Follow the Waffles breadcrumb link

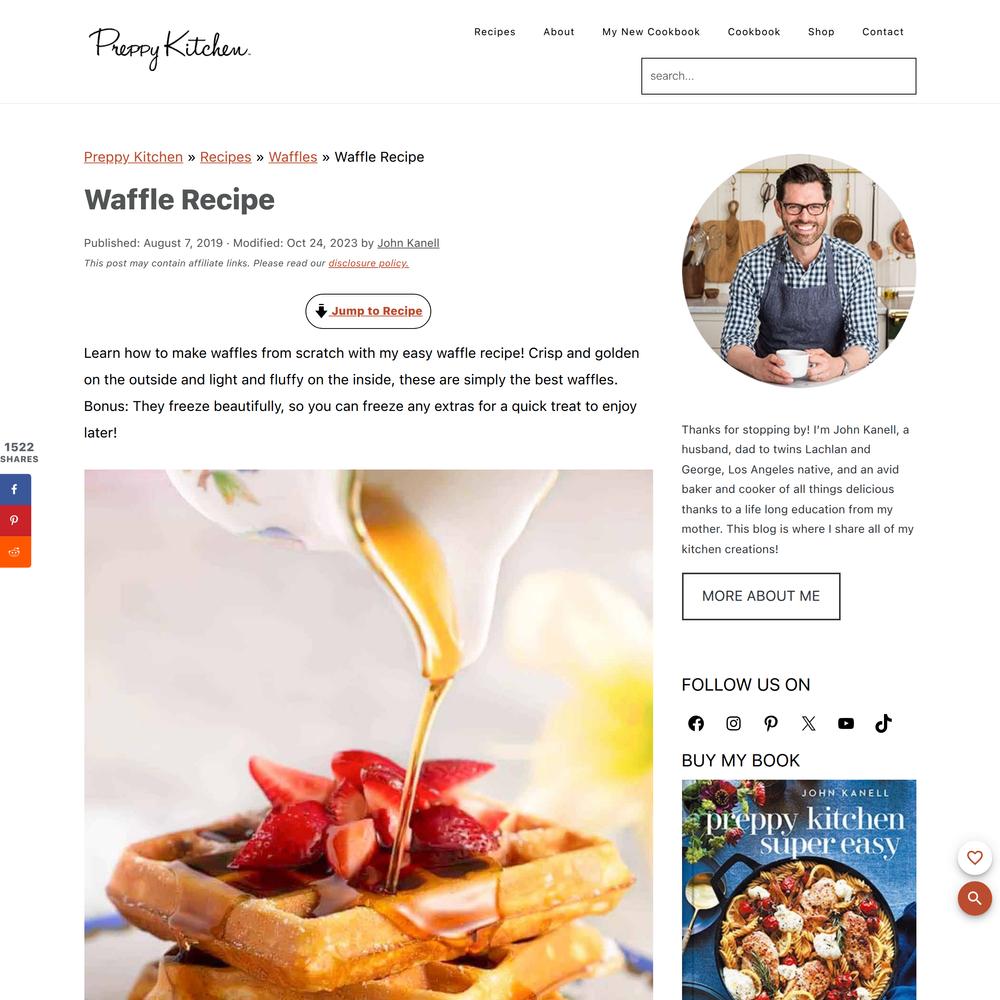(293, 157)
